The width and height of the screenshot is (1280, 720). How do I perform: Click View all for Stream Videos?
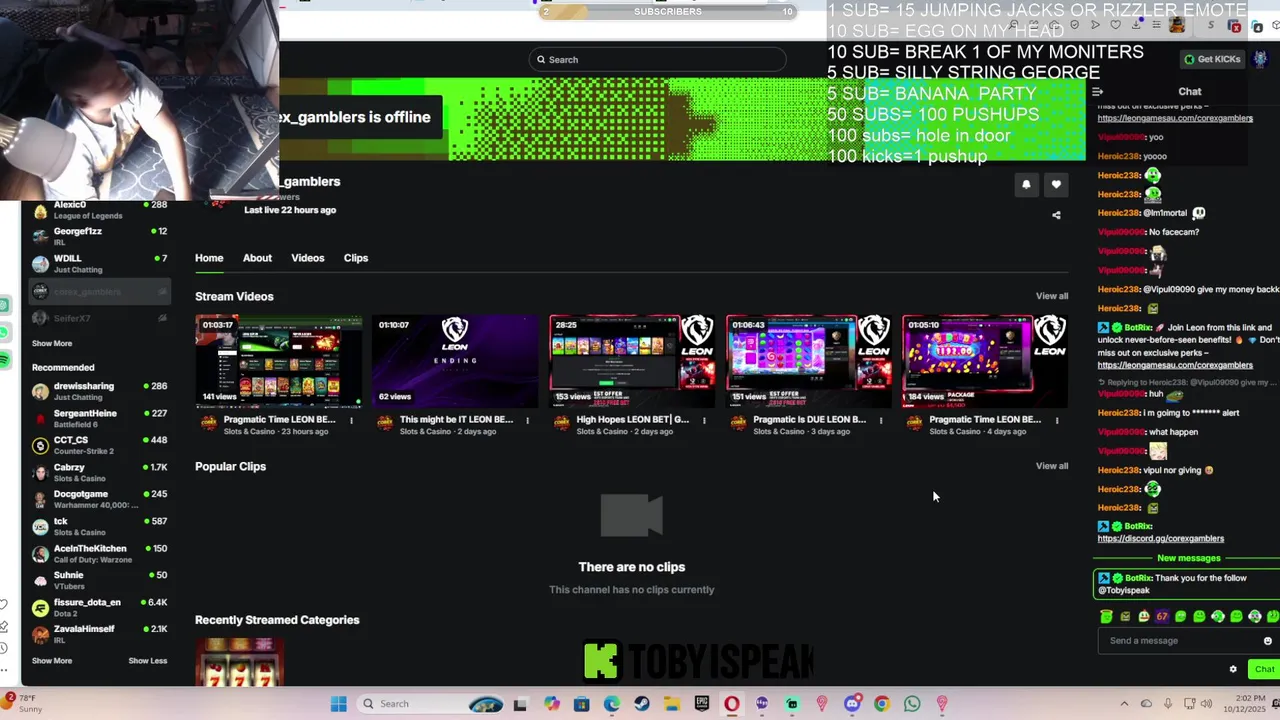click(x=1052, y=296)
